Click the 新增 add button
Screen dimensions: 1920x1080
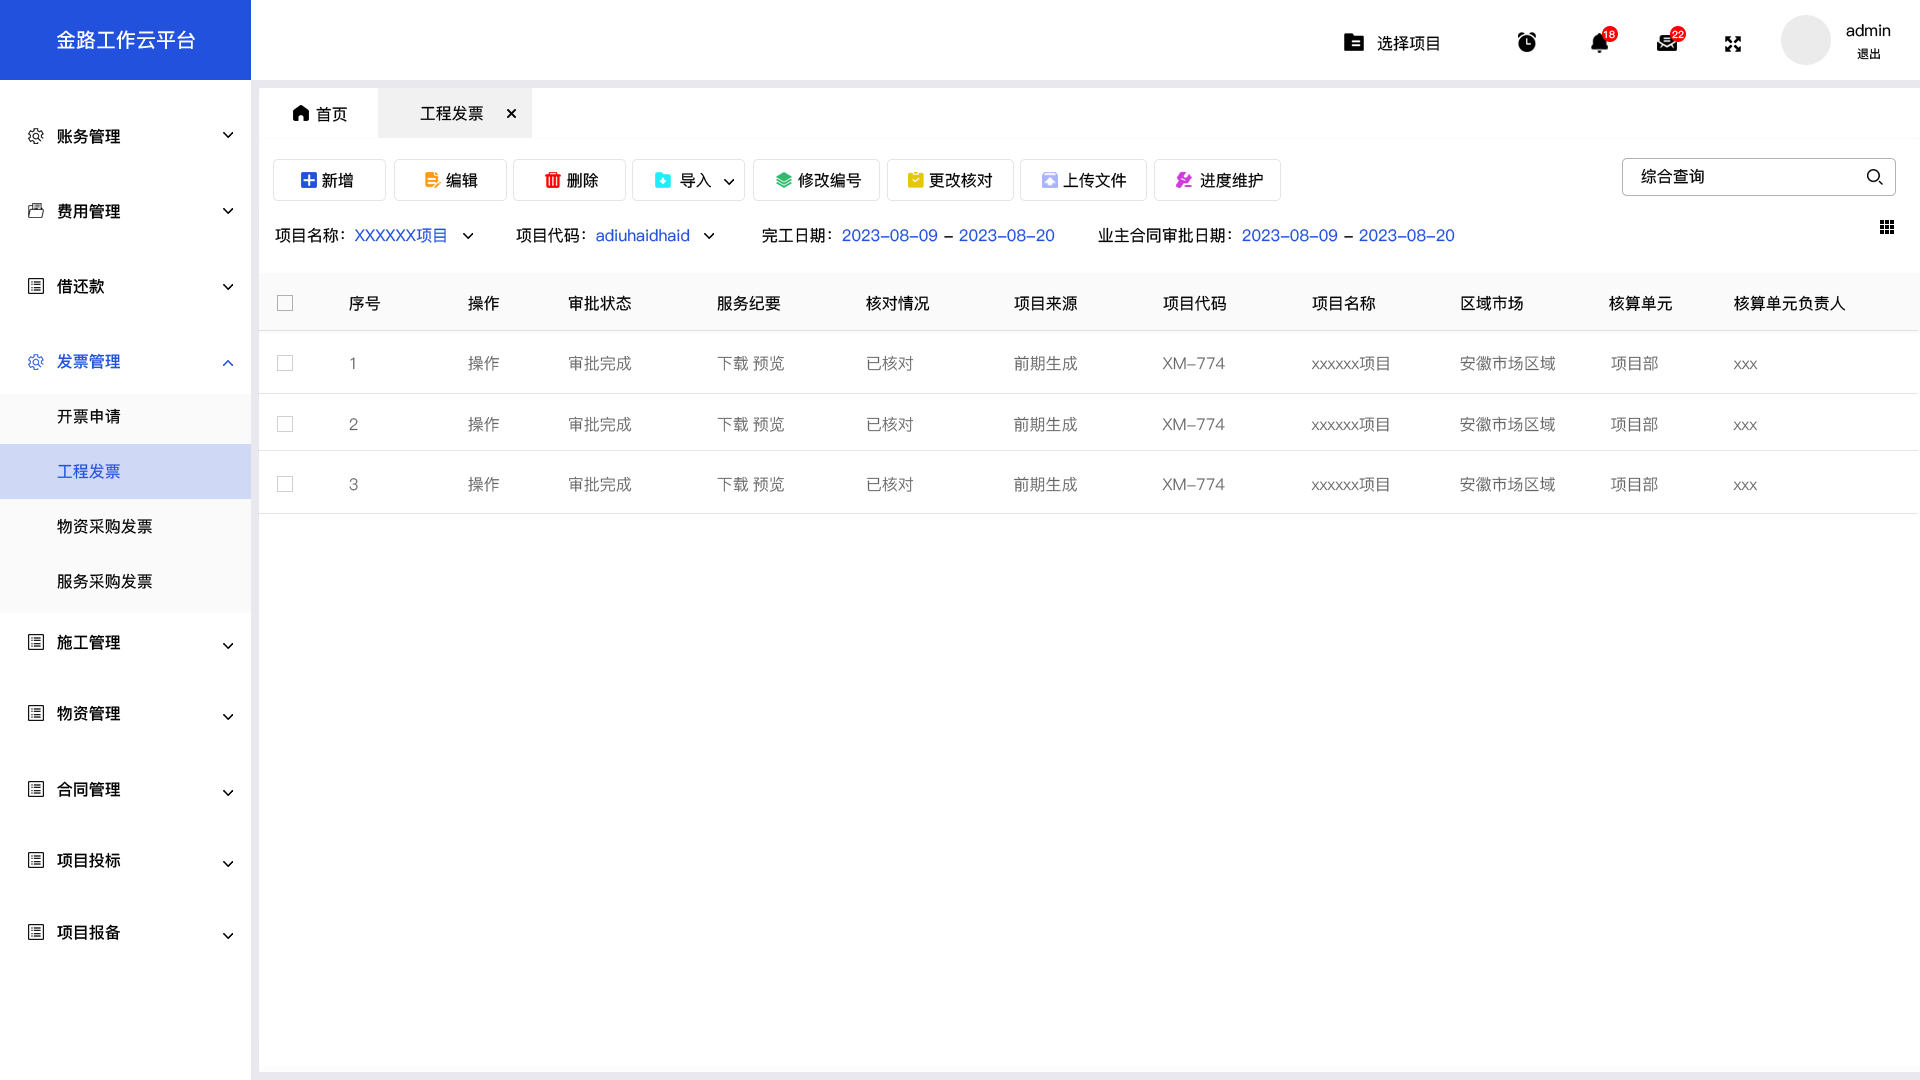pyautogui.click(x=329, y=180)
